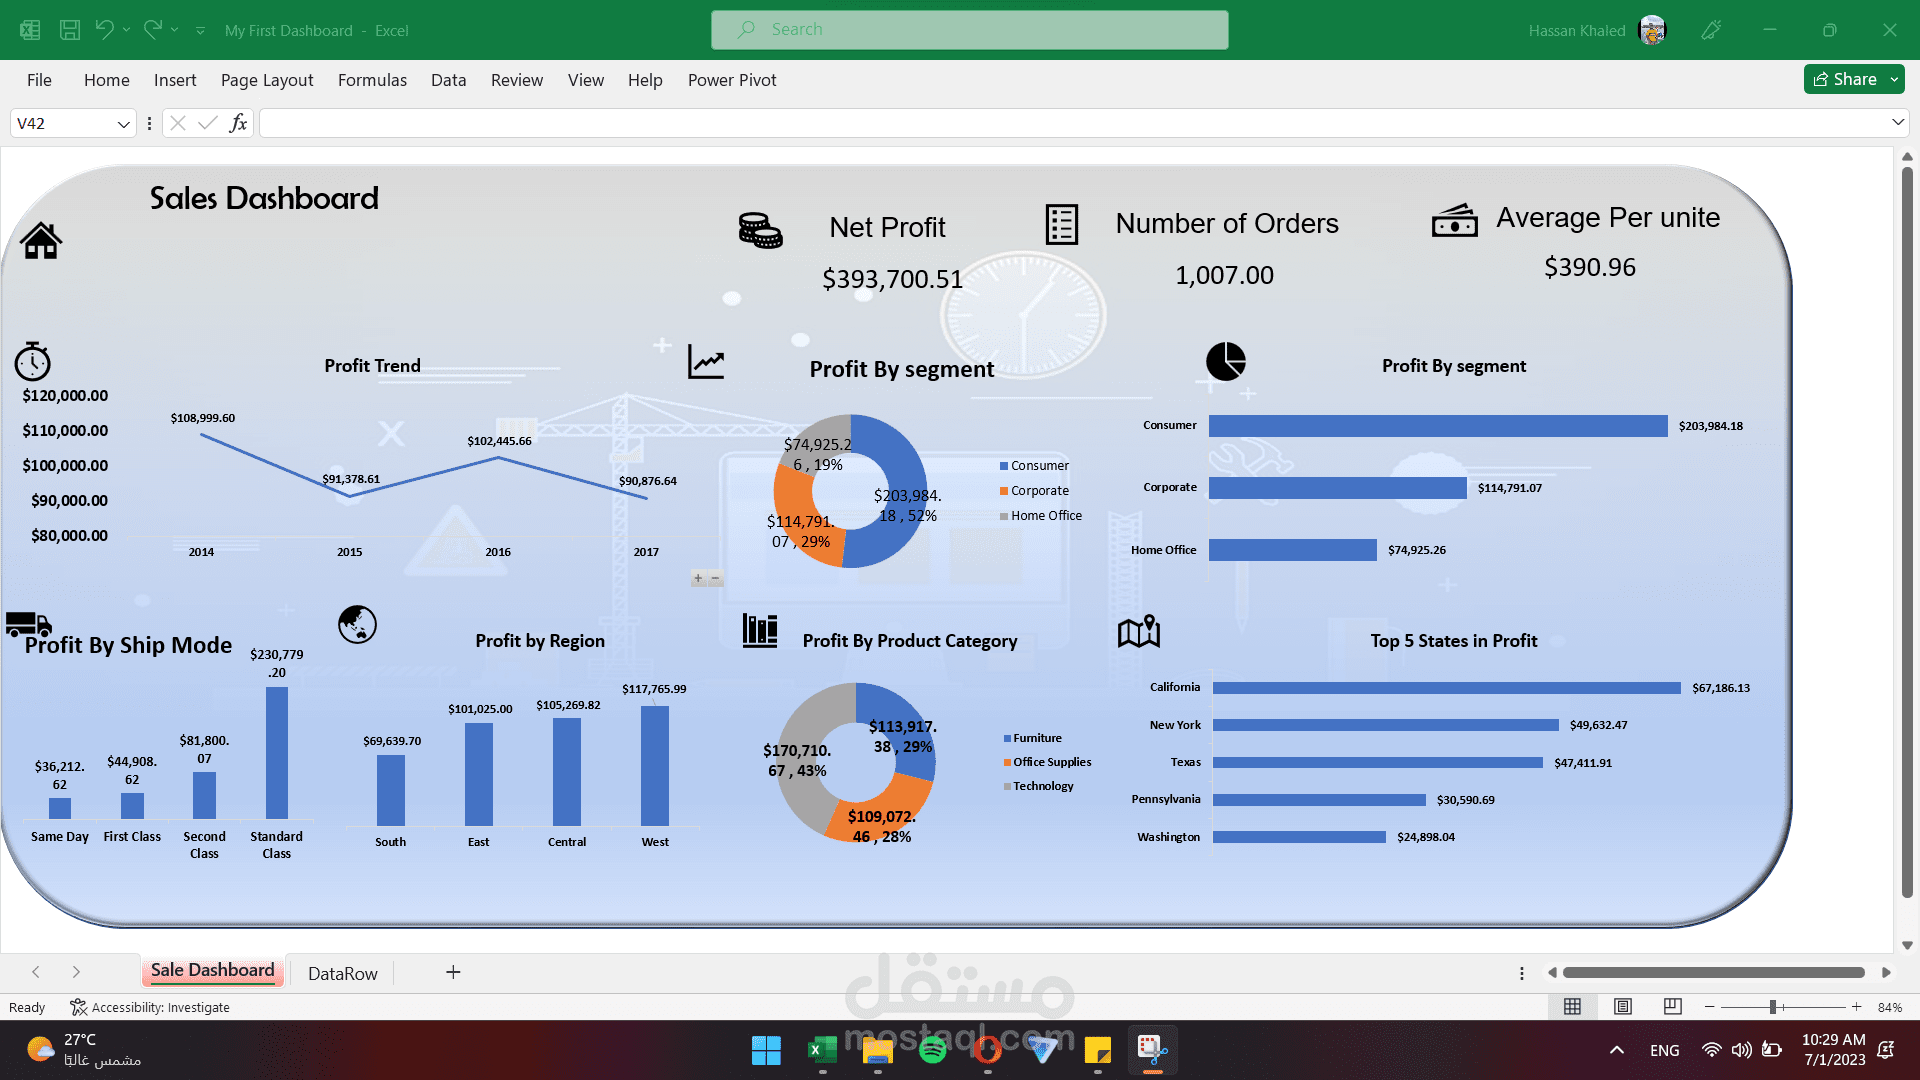Click the Share button
1920x1080 pixels.
pos(1845,79)
